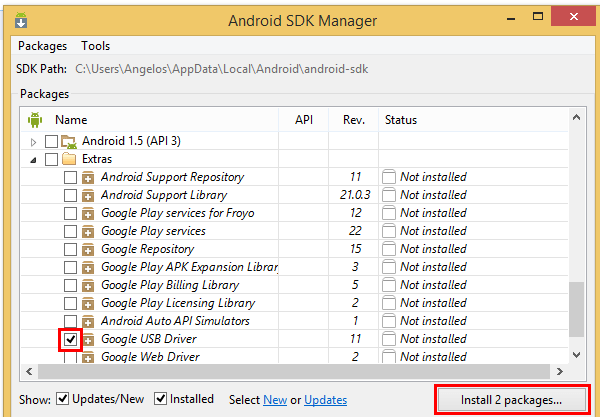Click the Google Play APK Expansion Library package icon

[x=88, y=267]
